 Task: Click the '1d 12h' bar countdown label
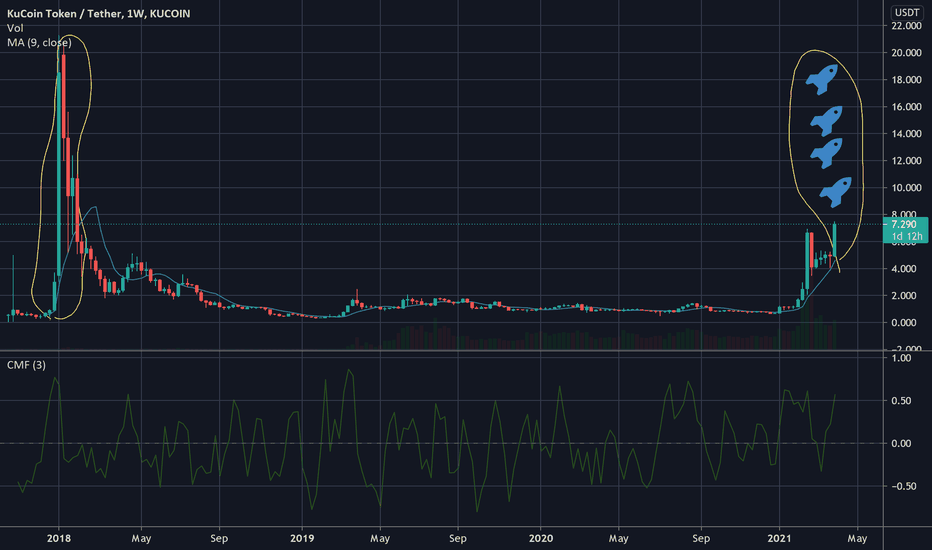click(x=906, y=236)
